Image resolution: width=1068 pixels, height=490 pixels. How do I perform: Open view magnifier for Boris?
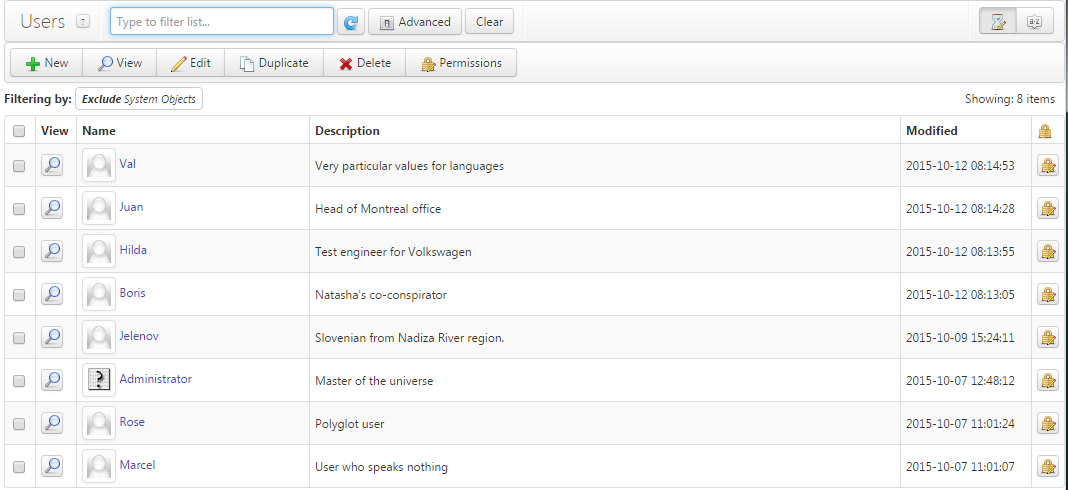(52, 294)
